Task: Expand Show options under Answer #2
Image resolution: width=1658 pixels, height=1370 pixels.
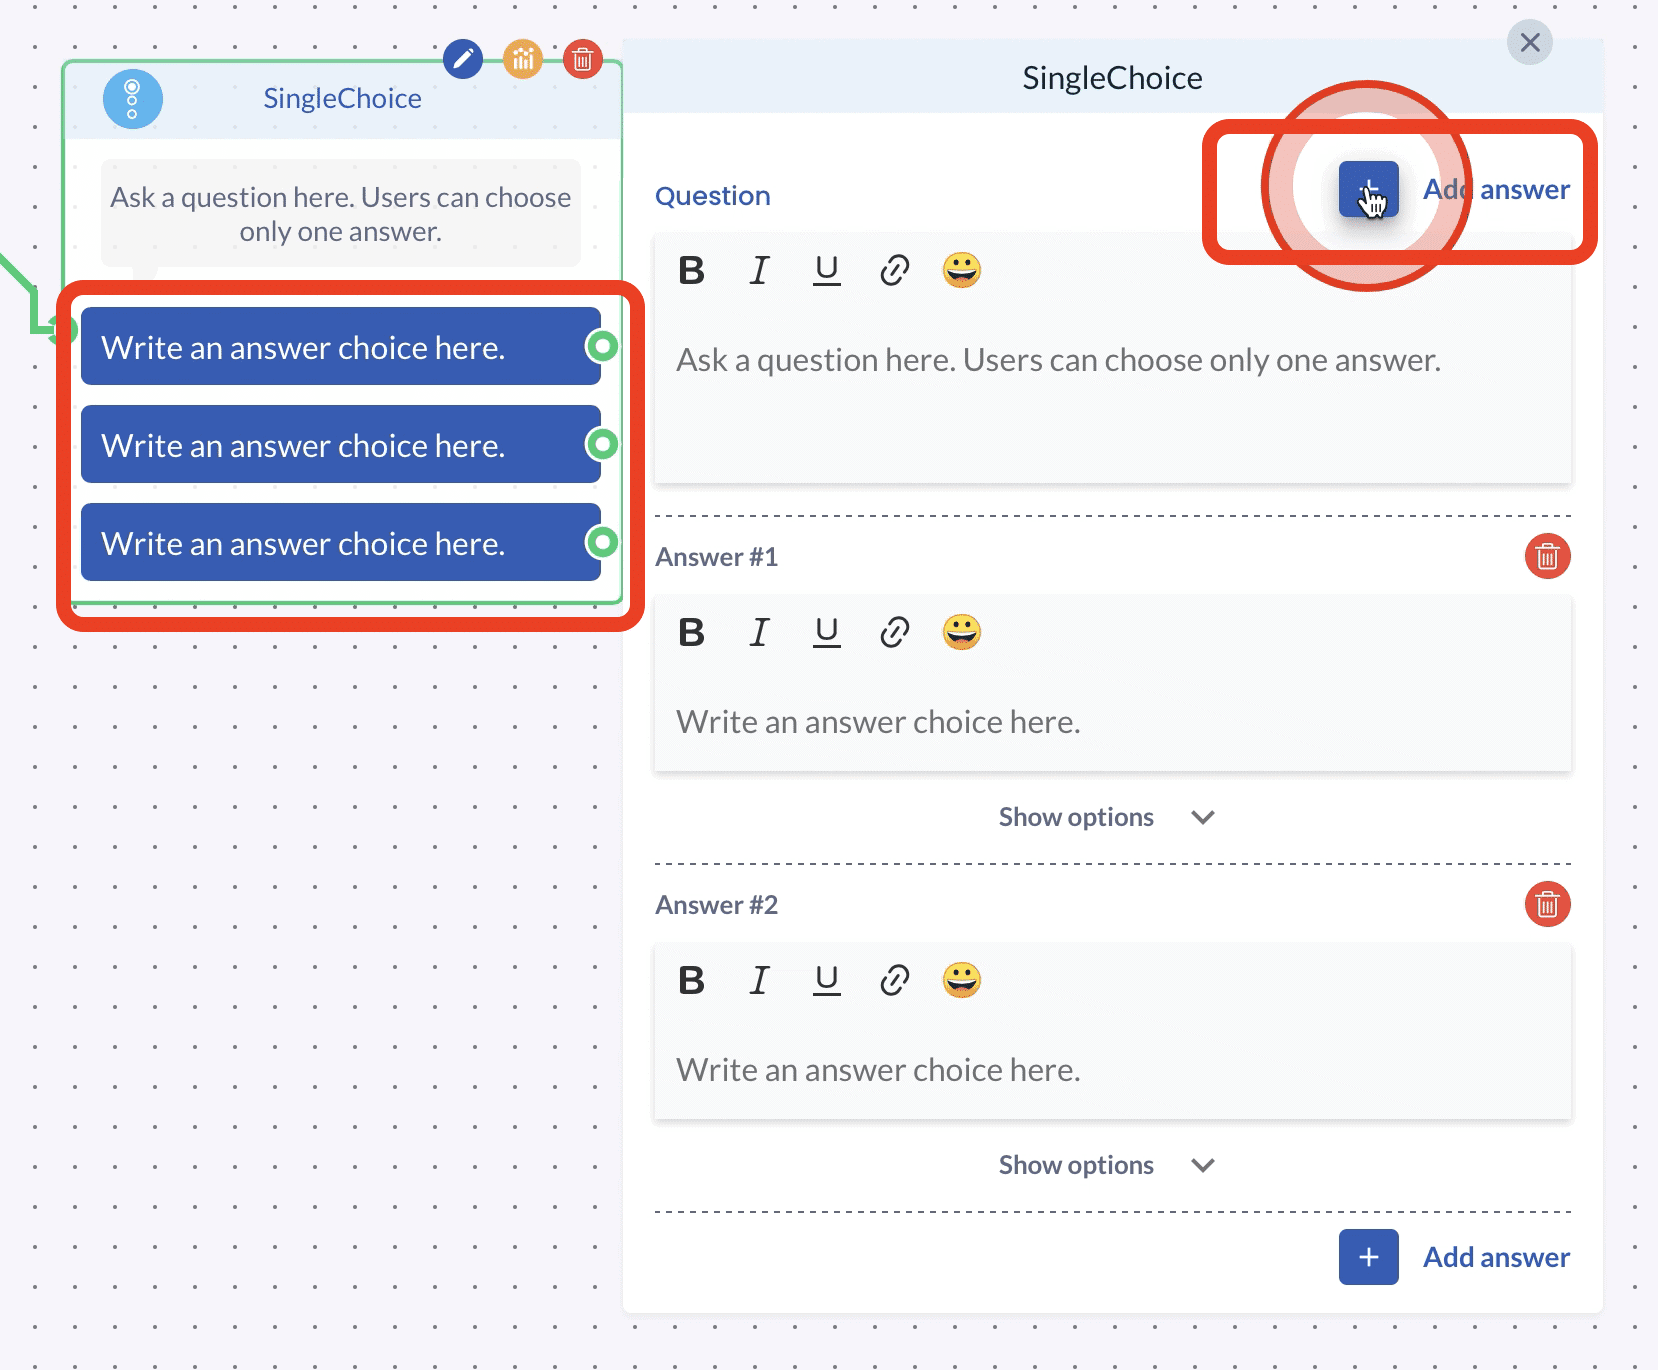Action: [x=1106, y=1165]
